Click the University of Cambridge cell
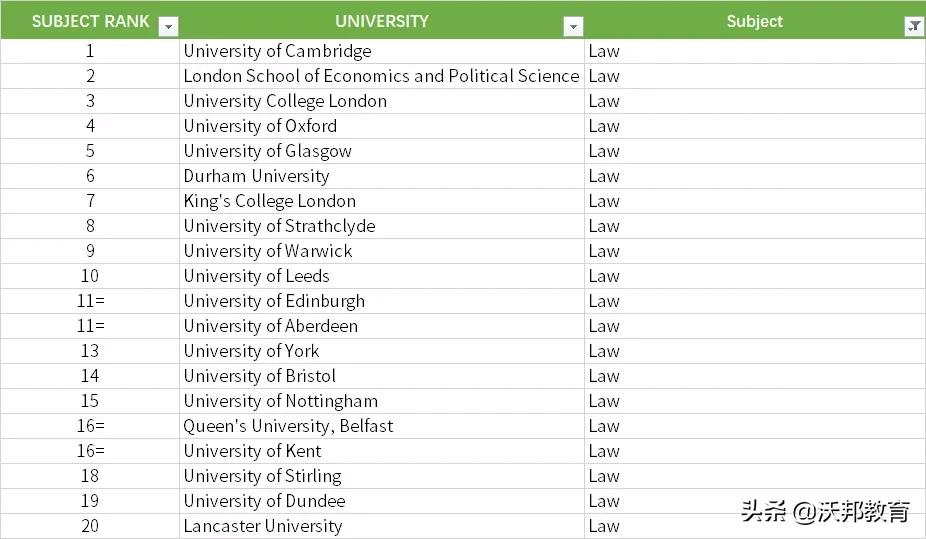Image resolution: width=926 pixels, height=539 pixels. [277, 51]
